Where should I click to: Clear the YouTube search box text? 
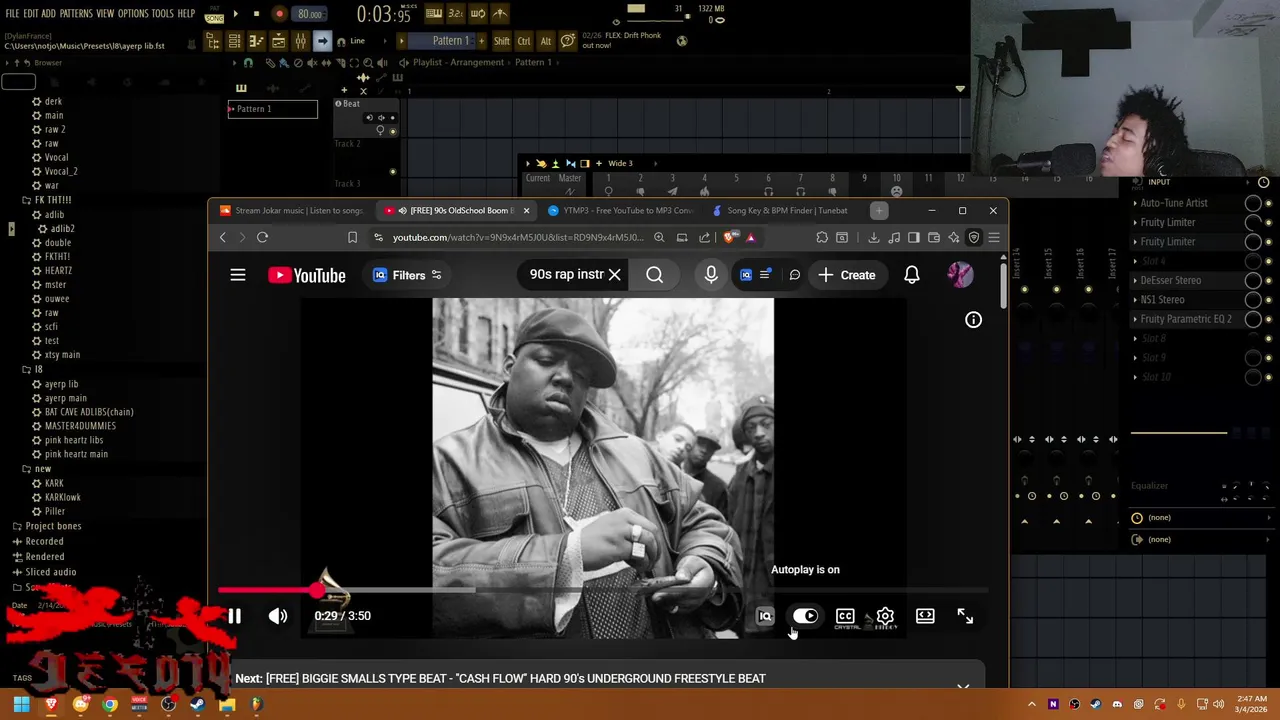point(615,275)
